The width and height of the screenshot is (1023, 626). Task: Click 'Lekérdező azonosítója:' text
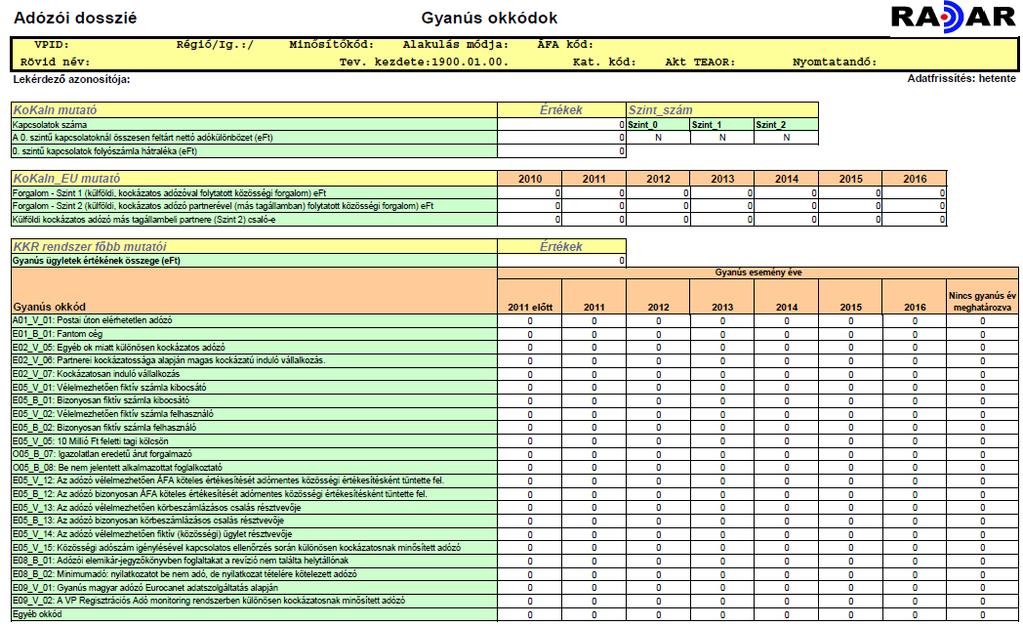tap(72, 80)
